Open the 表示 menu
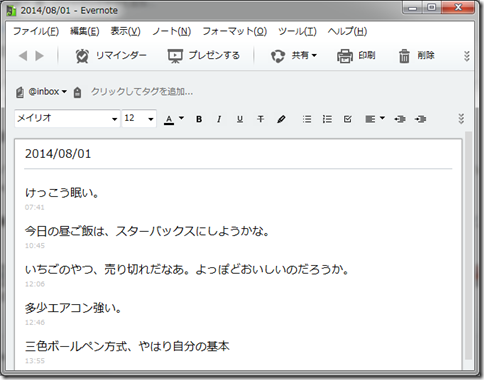This screenshot has width=484, height=380. pyautogui.click(x=125, y=31)
